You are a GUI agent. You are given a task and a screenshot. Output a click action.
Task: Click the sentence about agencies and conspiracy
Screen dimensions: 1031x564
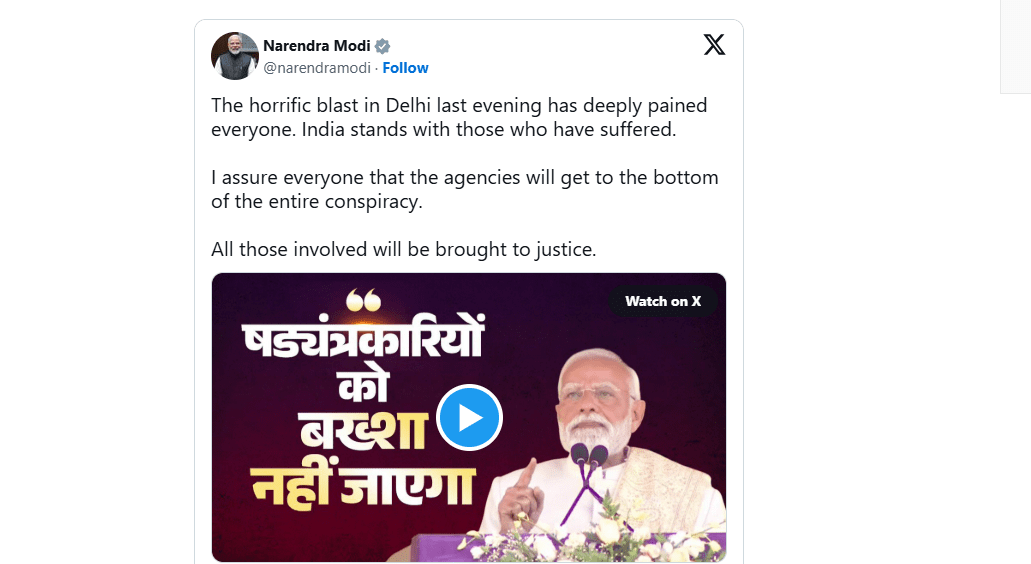(x=464, y=189)
